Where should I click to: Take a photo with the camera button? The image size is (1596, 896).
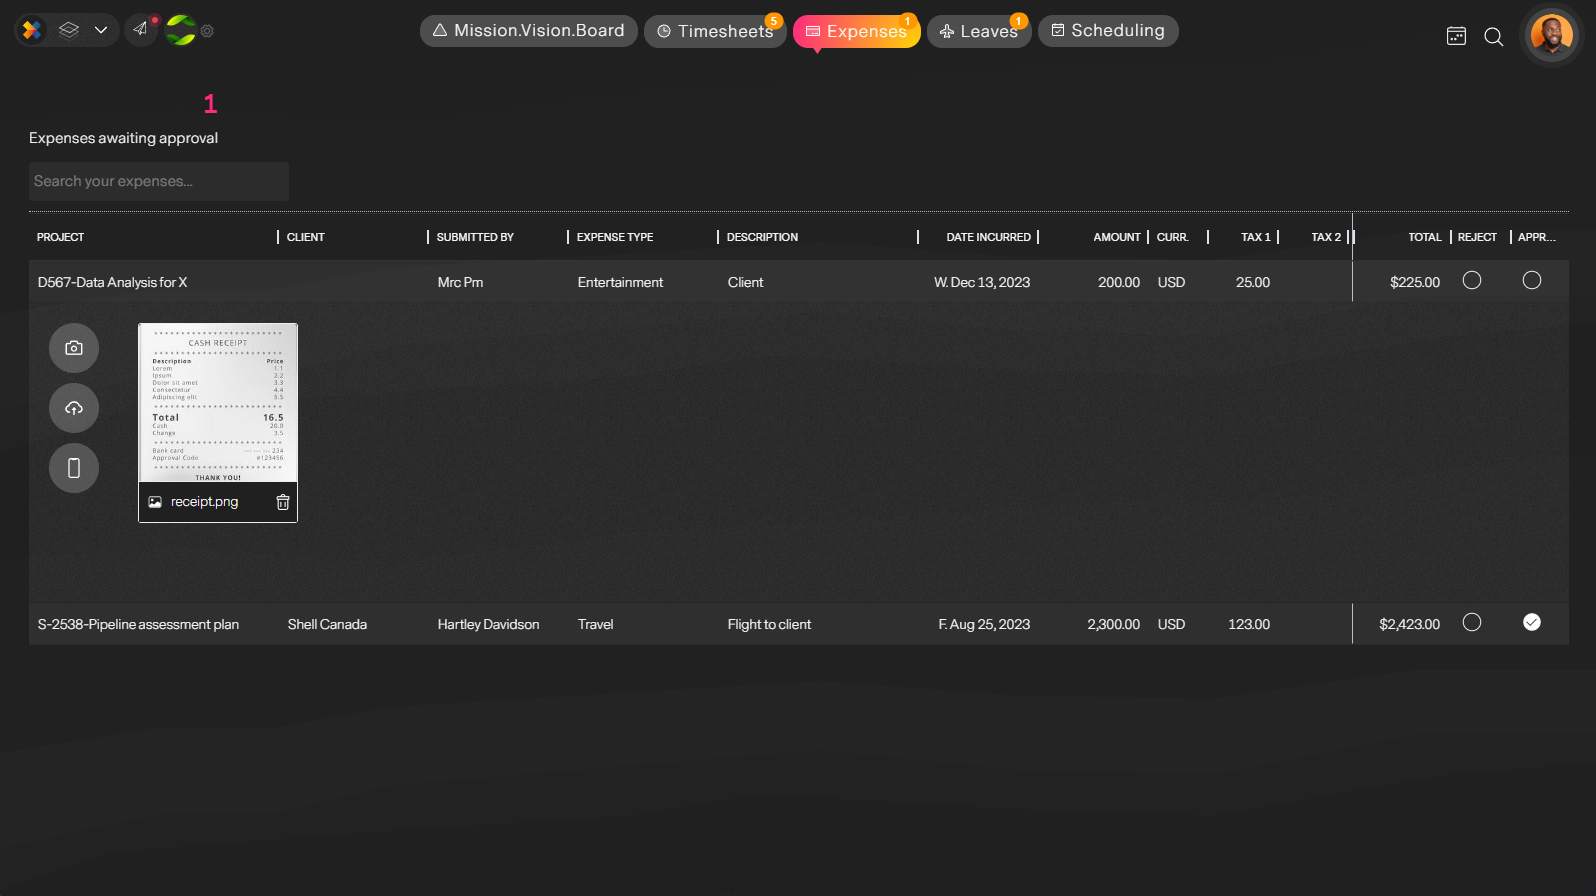pyautogui.click(x=74, y=348)
